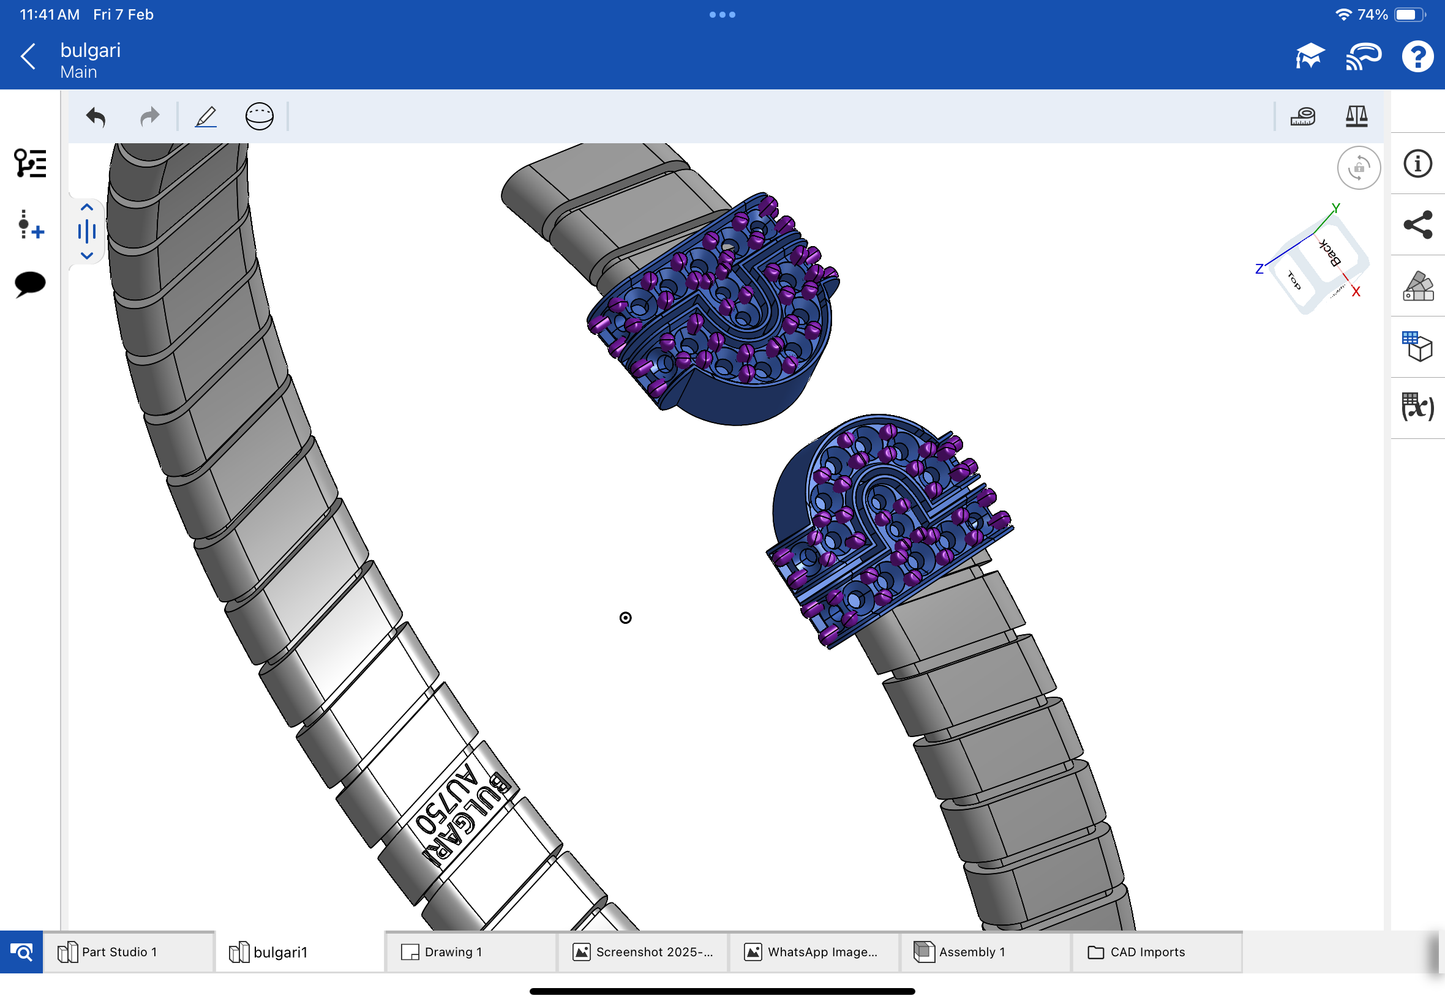Open the Share document icon
Image resolution: width=1445 pixels, height=1004 pixels.
point(1417,225)
